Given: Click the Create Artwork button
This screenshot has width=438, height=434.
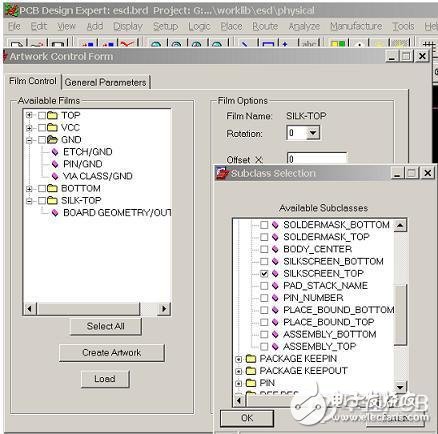Looking at the screenshot, I should 112,353.
